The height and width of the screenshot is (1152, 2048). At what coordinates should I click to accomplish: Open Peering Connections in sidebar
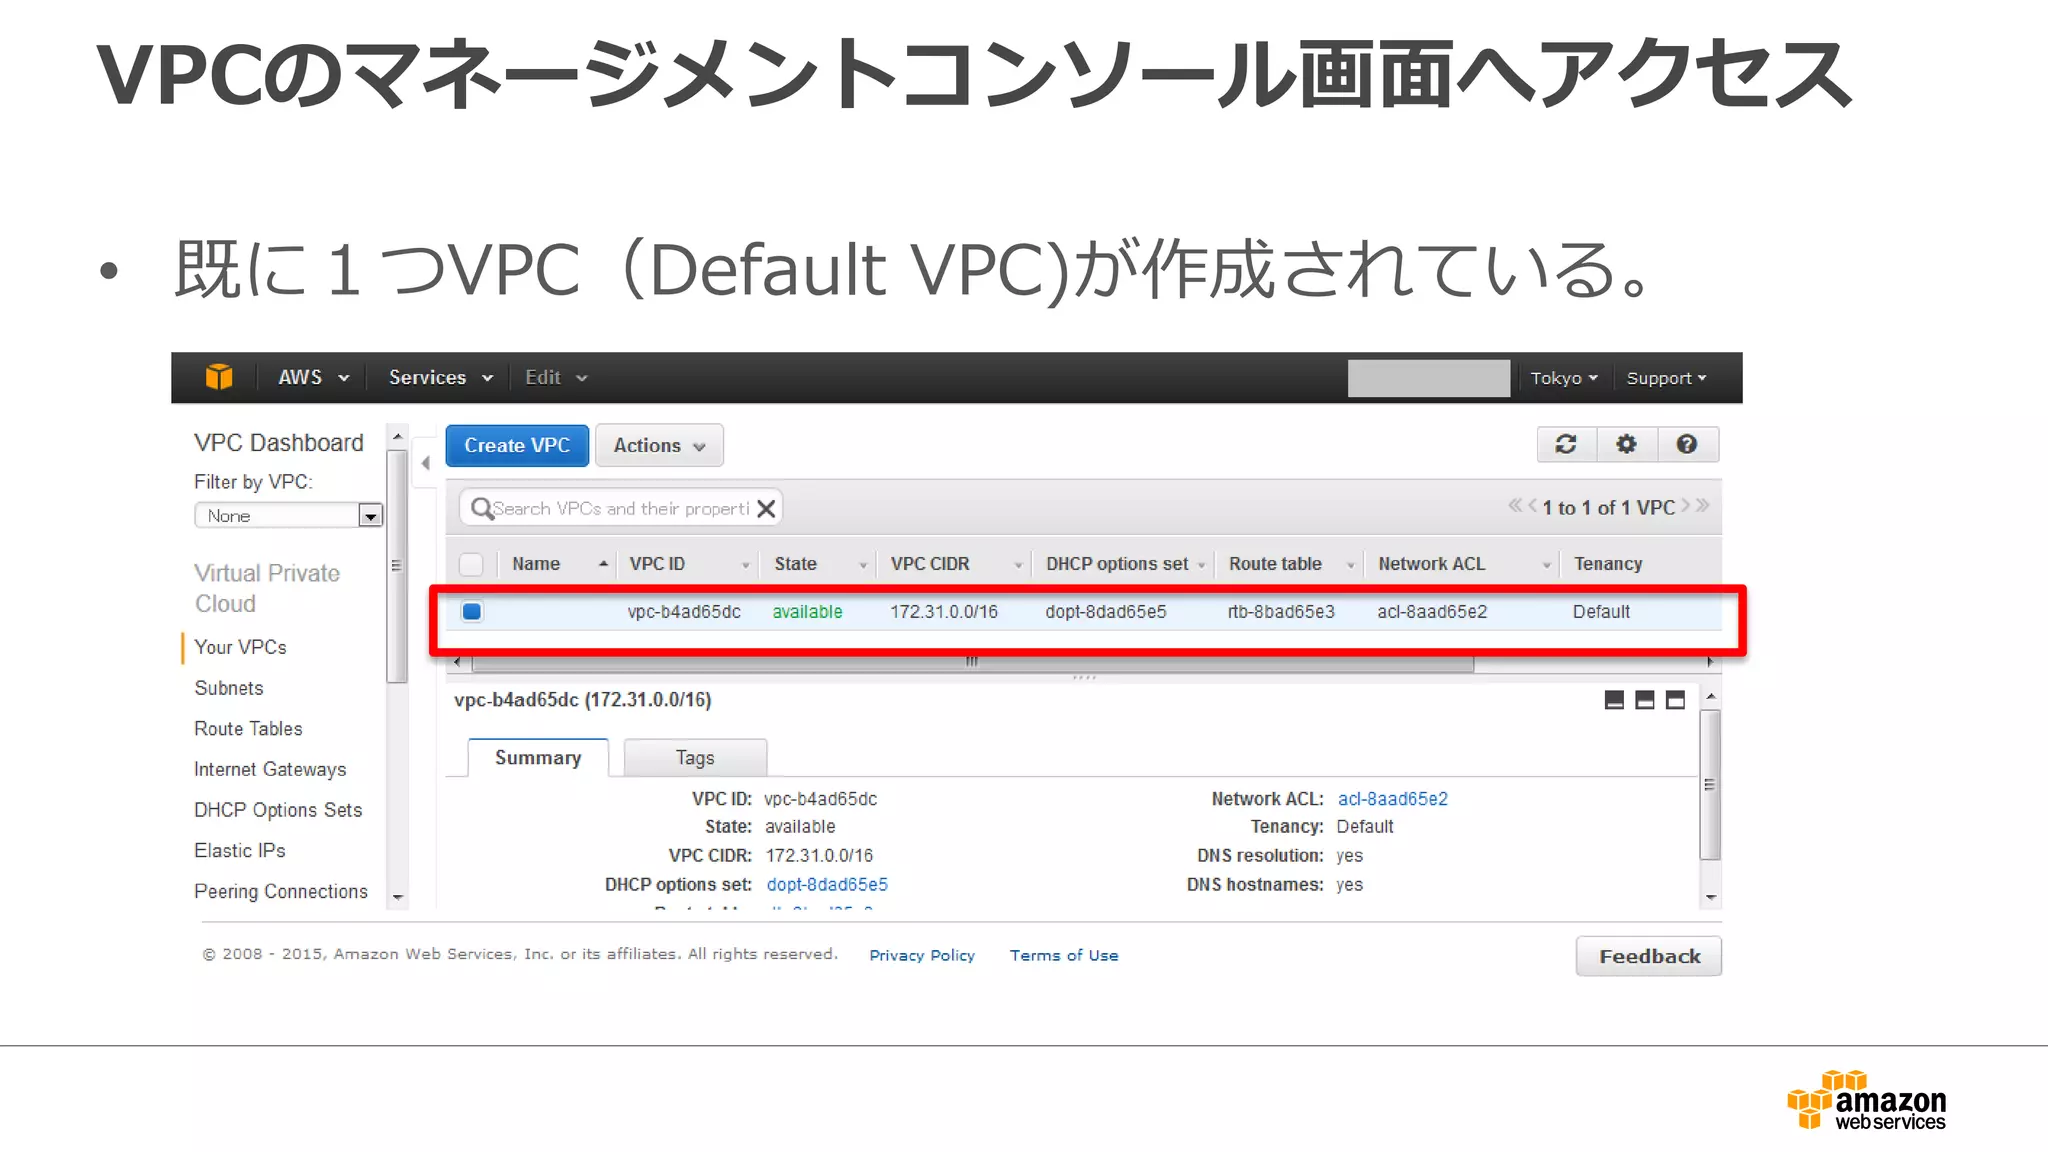(x=281, y=891)
